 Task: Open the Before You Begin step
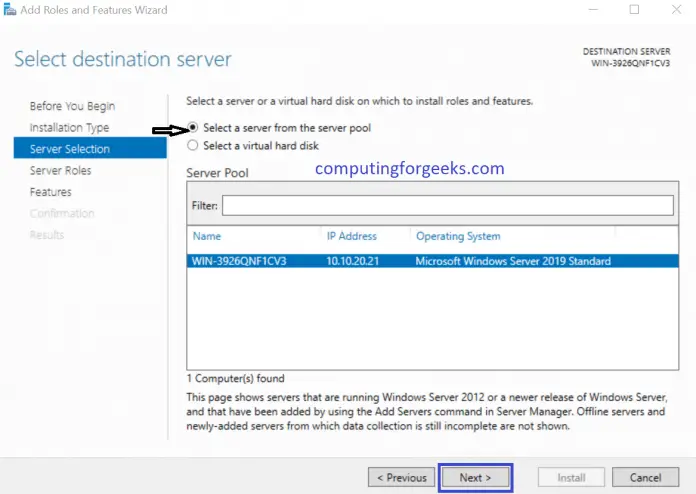point(72,106)
